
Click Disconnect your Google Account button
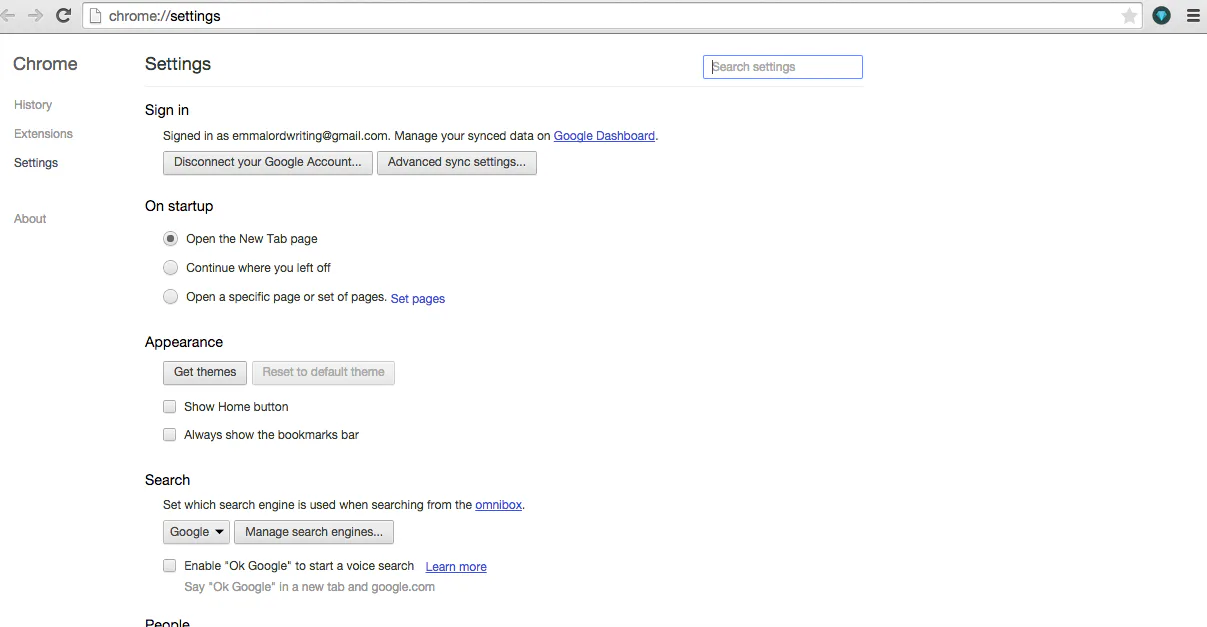267,162
